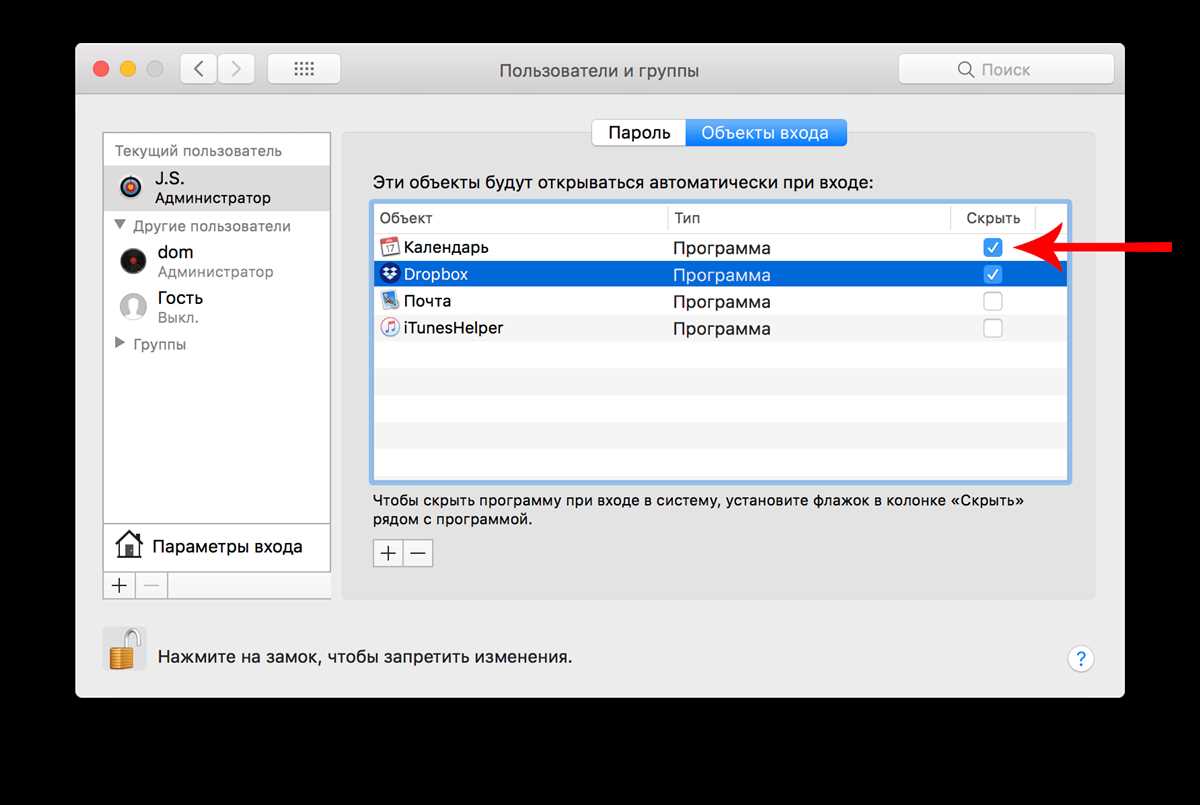Image resolution: width=1200 pixels, height=805 pixels.
Task: Add a login item with plus button
Action: [388, 553]
